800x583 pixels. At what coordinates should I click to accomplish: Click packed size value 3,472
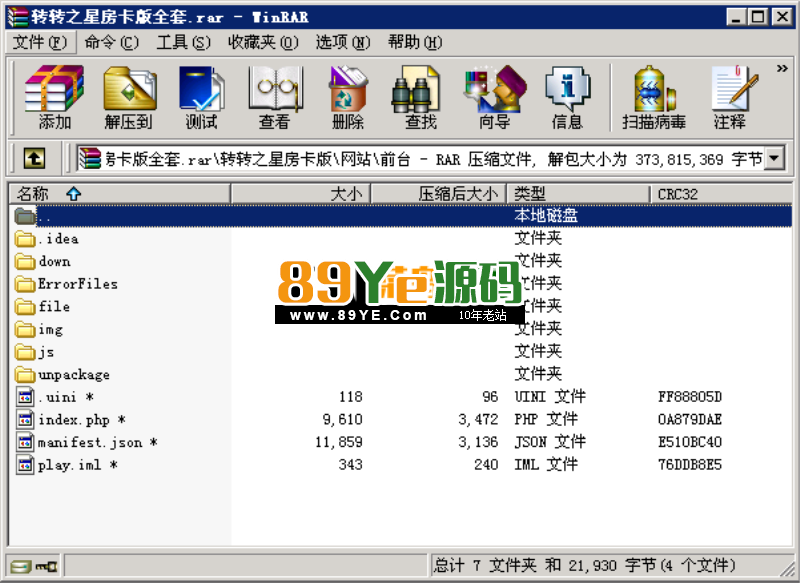click(x=478, y=420)
